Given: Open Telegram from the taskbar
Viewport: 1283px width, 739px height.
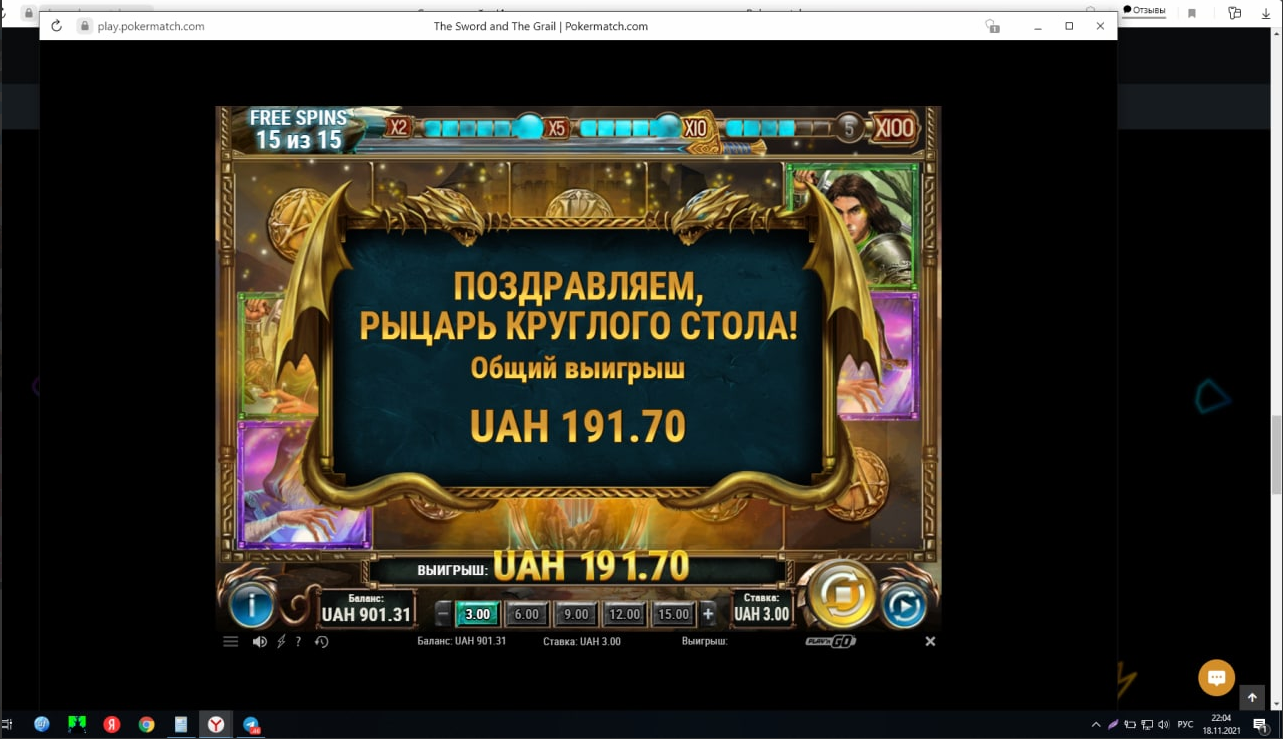Looking at the screenshot, I should (251, 725).
